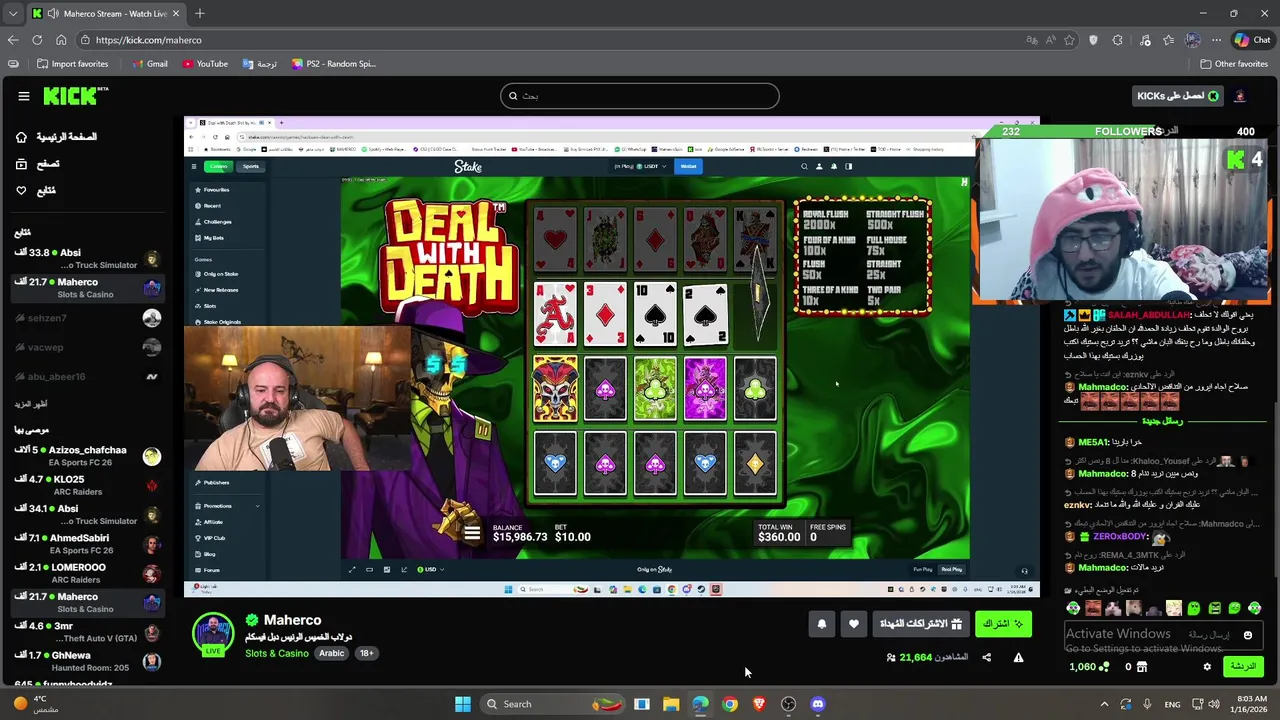Click the gifted subscriptions button
This screenshot has height=720, width=1280.
pyautogui.click(x=920, y=624)
